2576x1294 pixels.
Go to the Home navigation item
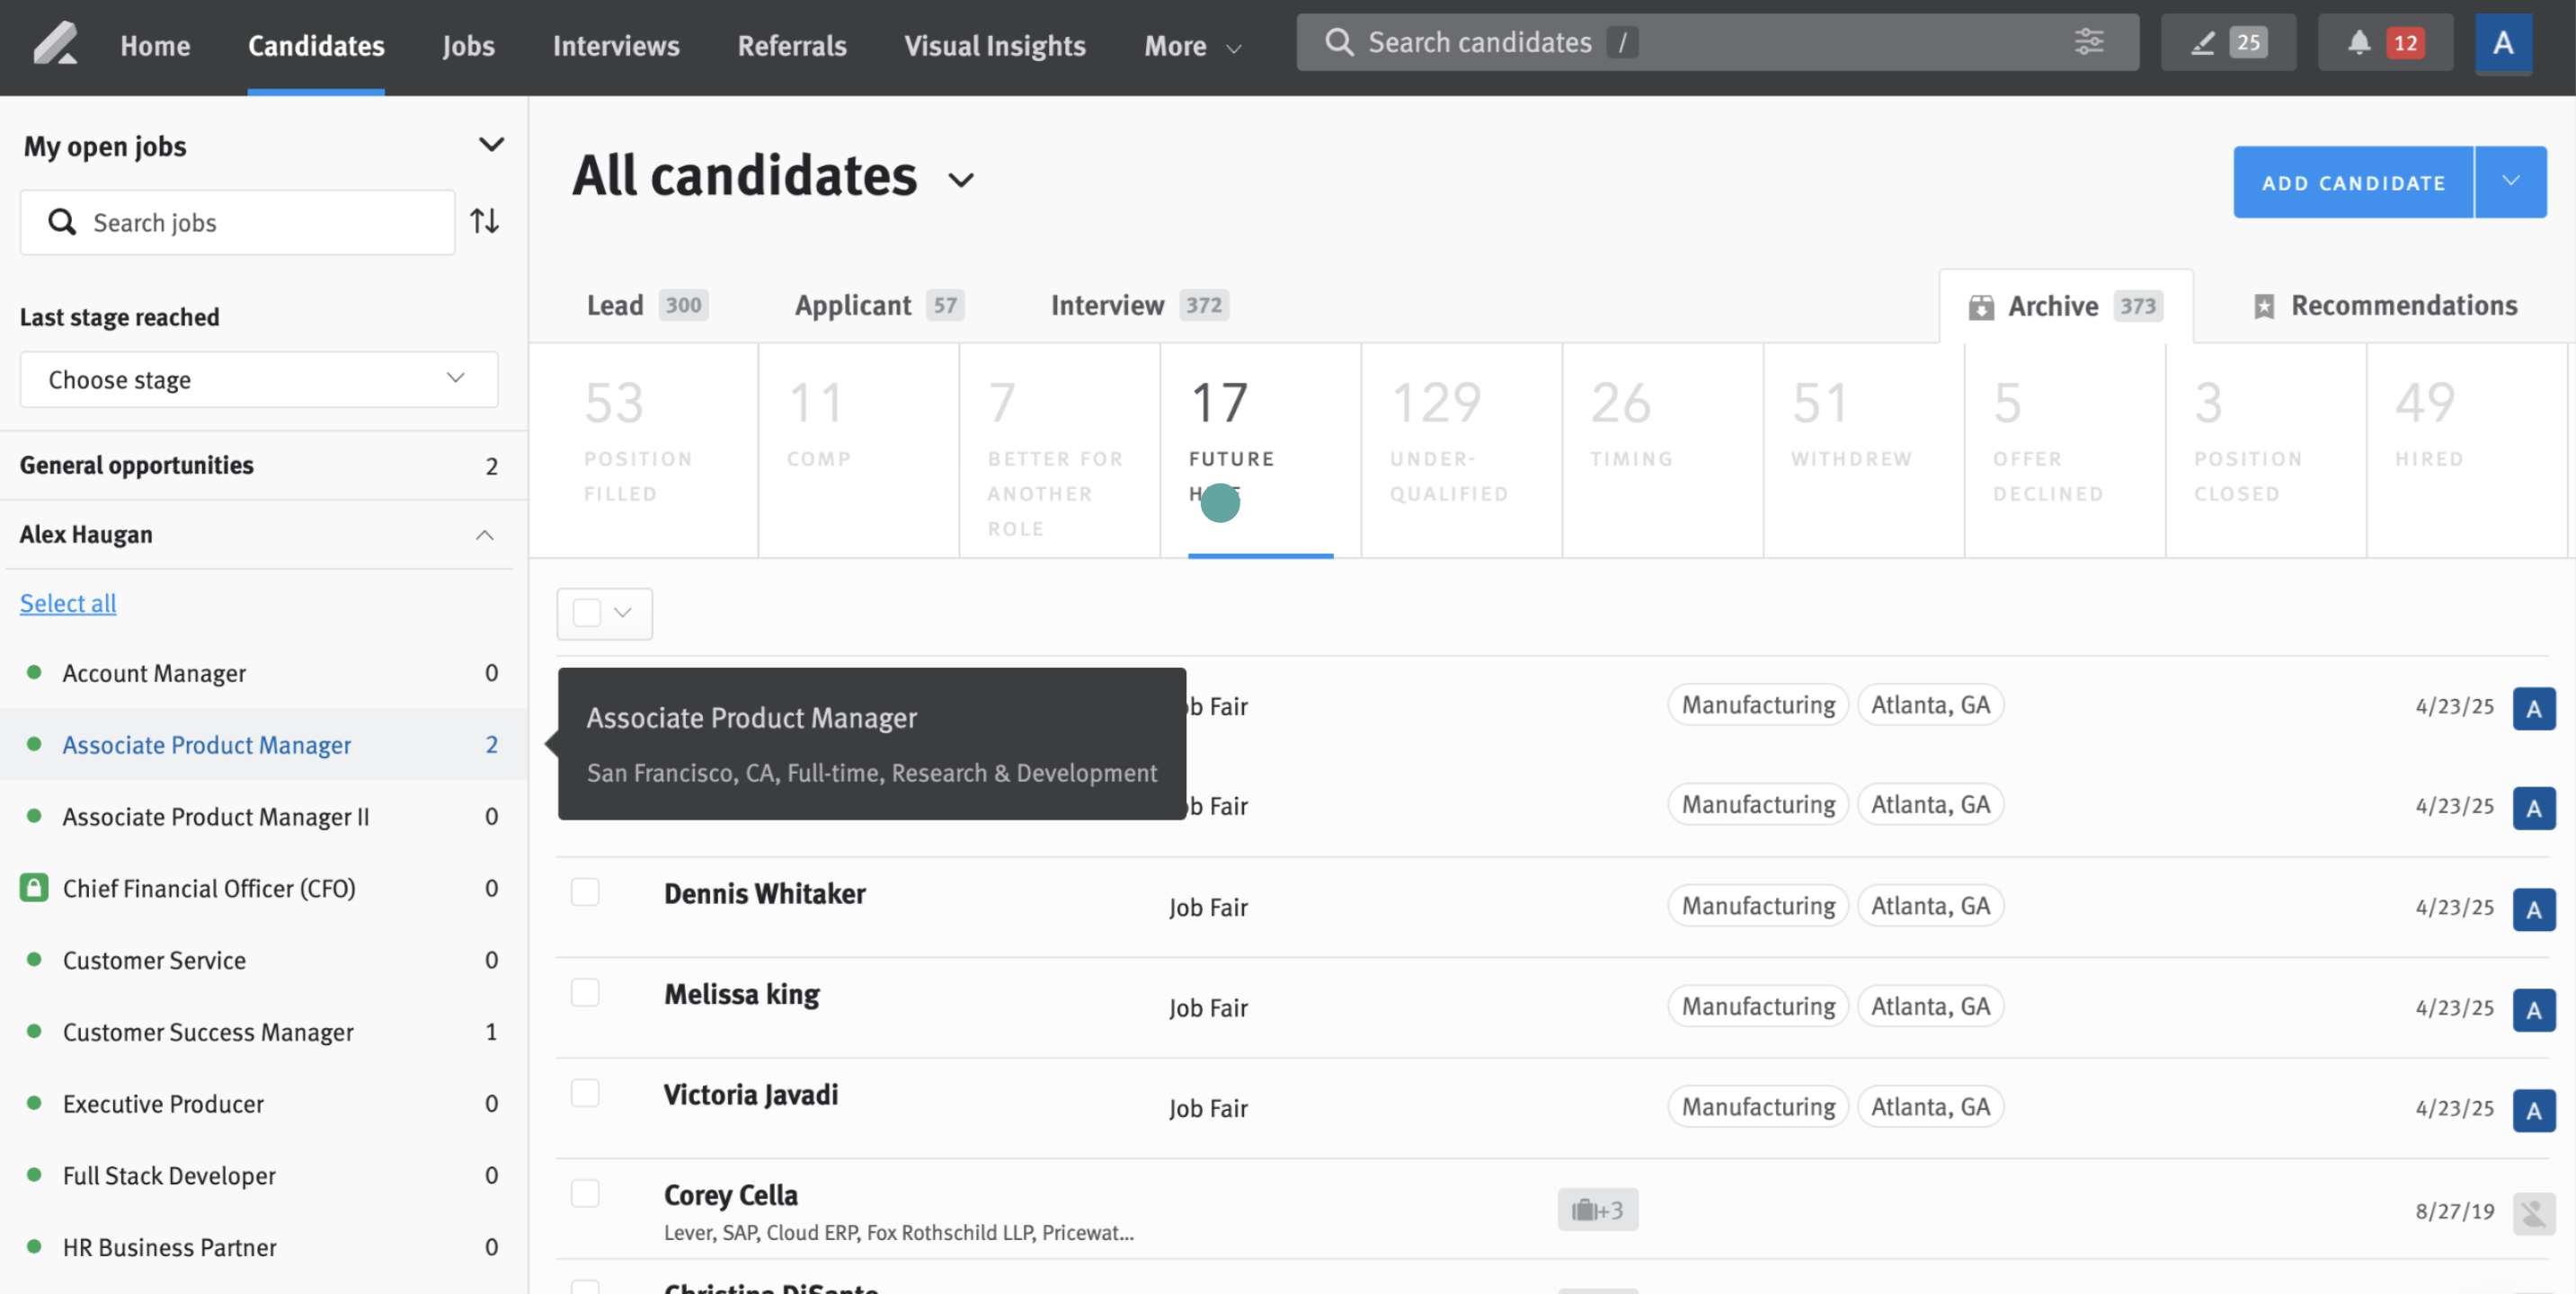tap(155, 46)
